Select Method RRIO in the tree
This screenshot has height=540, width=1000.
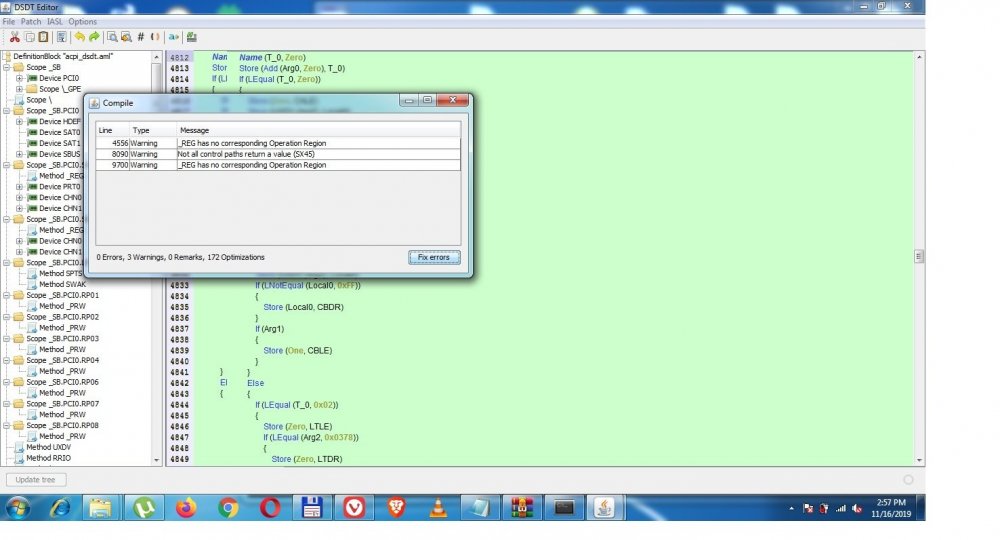(48, 458)
